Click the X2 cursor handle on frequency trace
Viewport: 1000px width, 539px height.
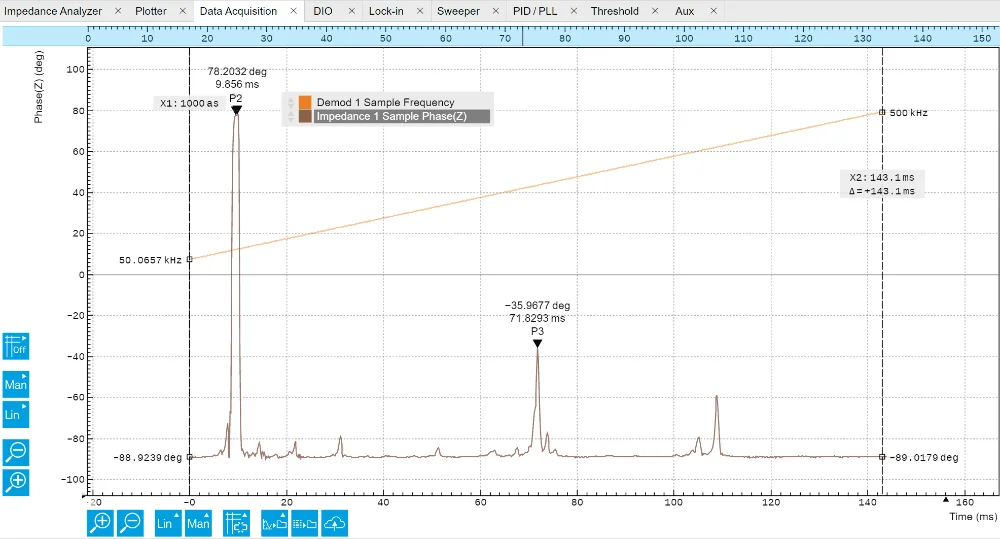[x=883, y=112]
